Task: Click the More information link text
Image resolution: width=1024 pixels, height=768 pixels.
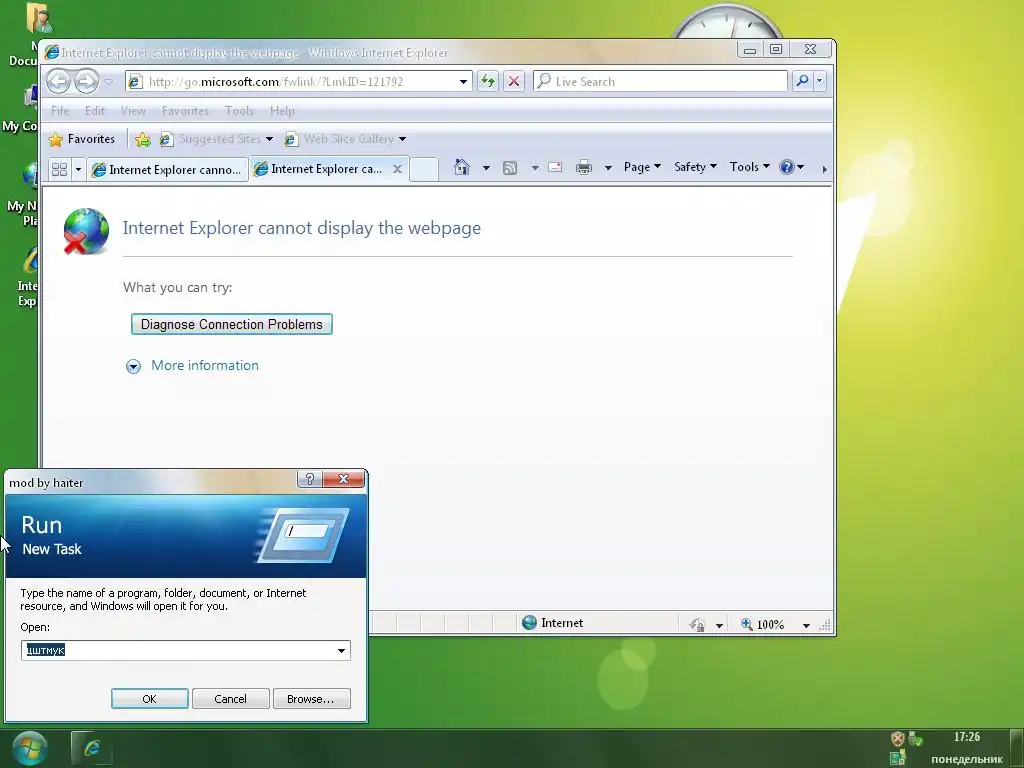Action: pos(205,366)
